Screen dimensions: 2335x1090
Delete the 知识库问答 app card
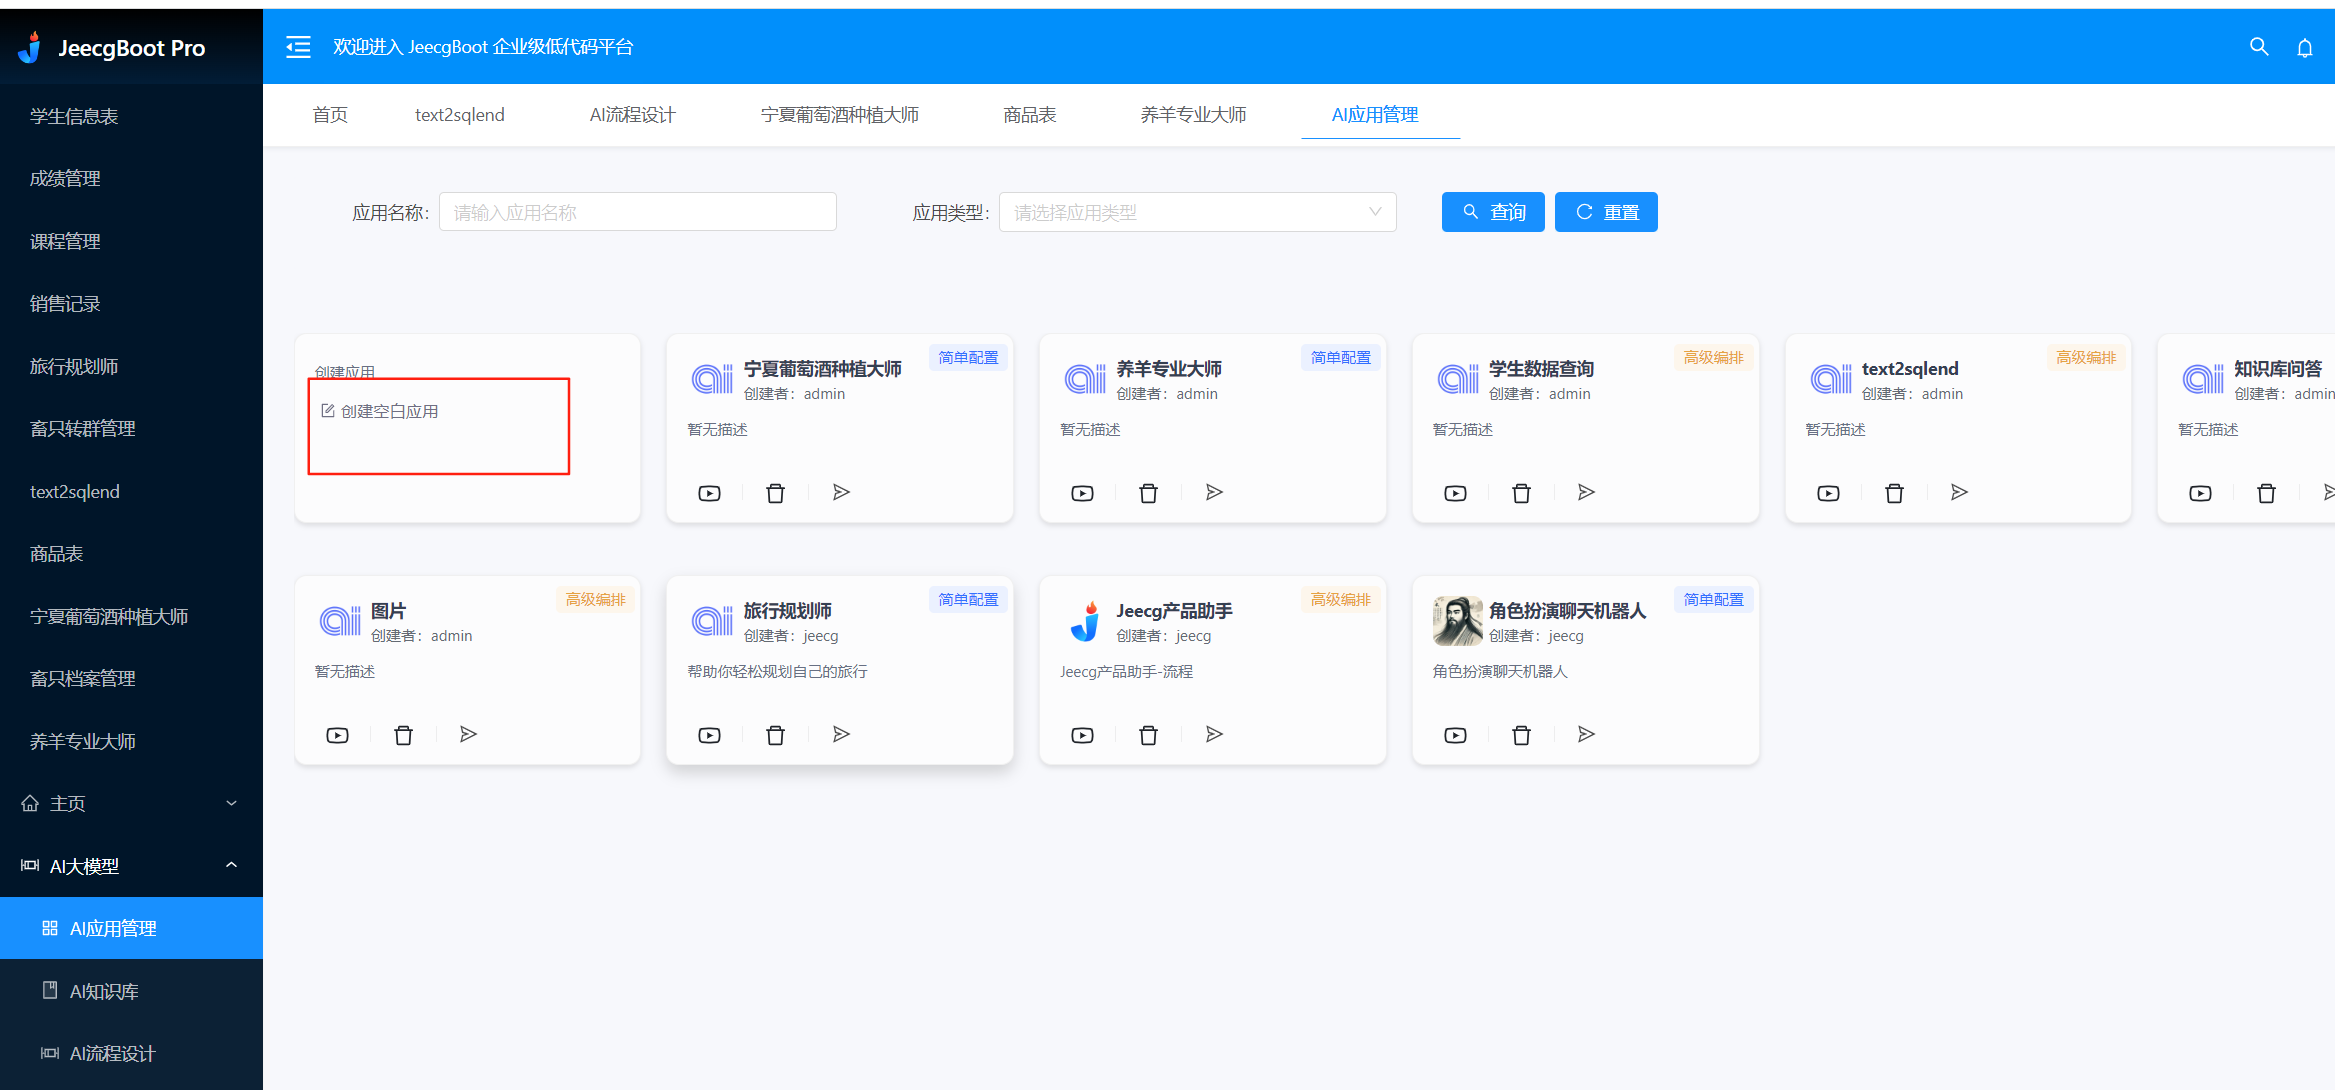(x=2266, y=493)
